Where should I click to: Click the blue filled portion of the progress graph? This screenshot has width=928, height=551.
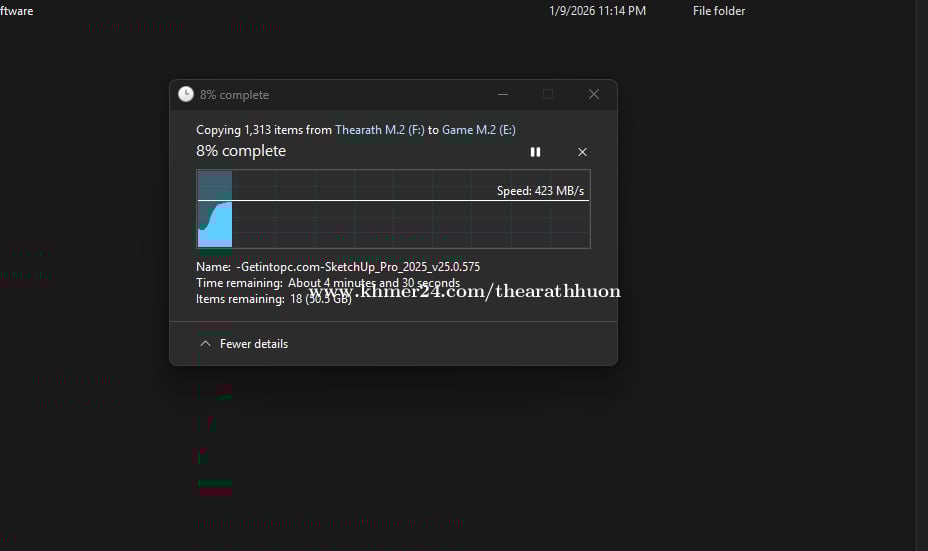tap(215, 225)
